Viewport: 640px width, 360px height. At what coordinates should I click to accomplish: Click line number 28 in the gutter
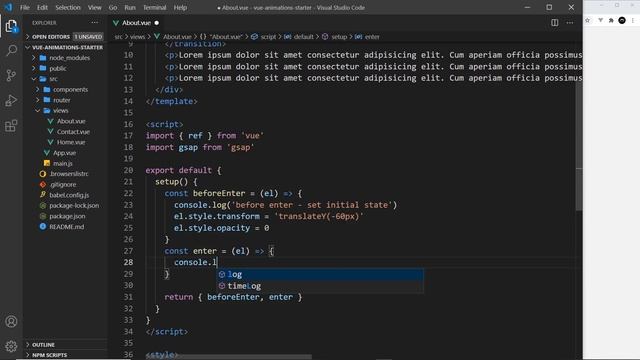point(128,262)
